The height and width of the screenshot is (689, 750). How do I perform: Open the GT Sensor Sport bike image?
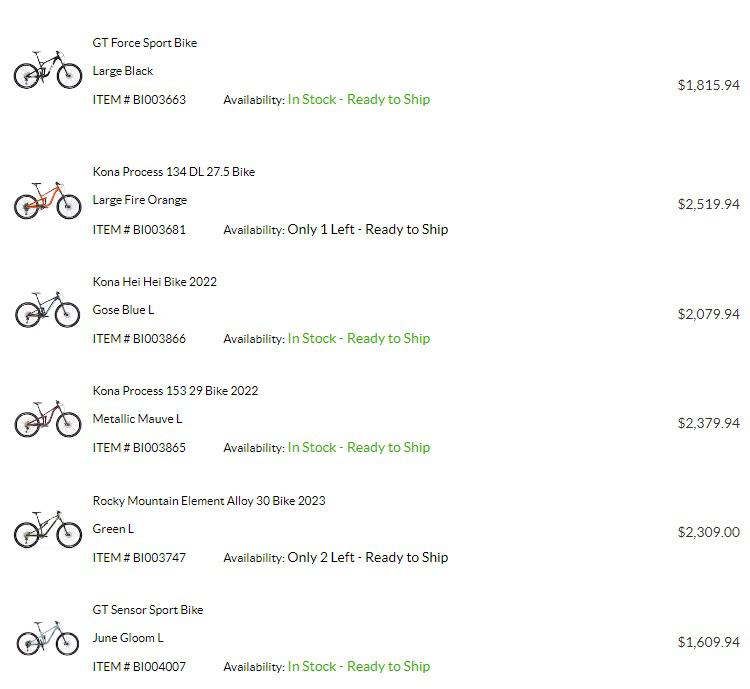click(x=48, y=638)
